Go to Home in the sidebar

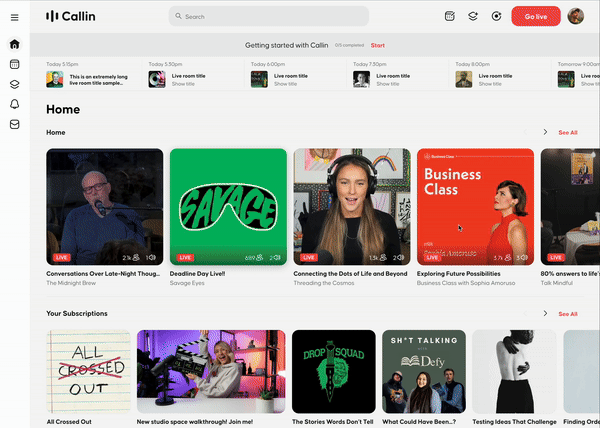15,44
